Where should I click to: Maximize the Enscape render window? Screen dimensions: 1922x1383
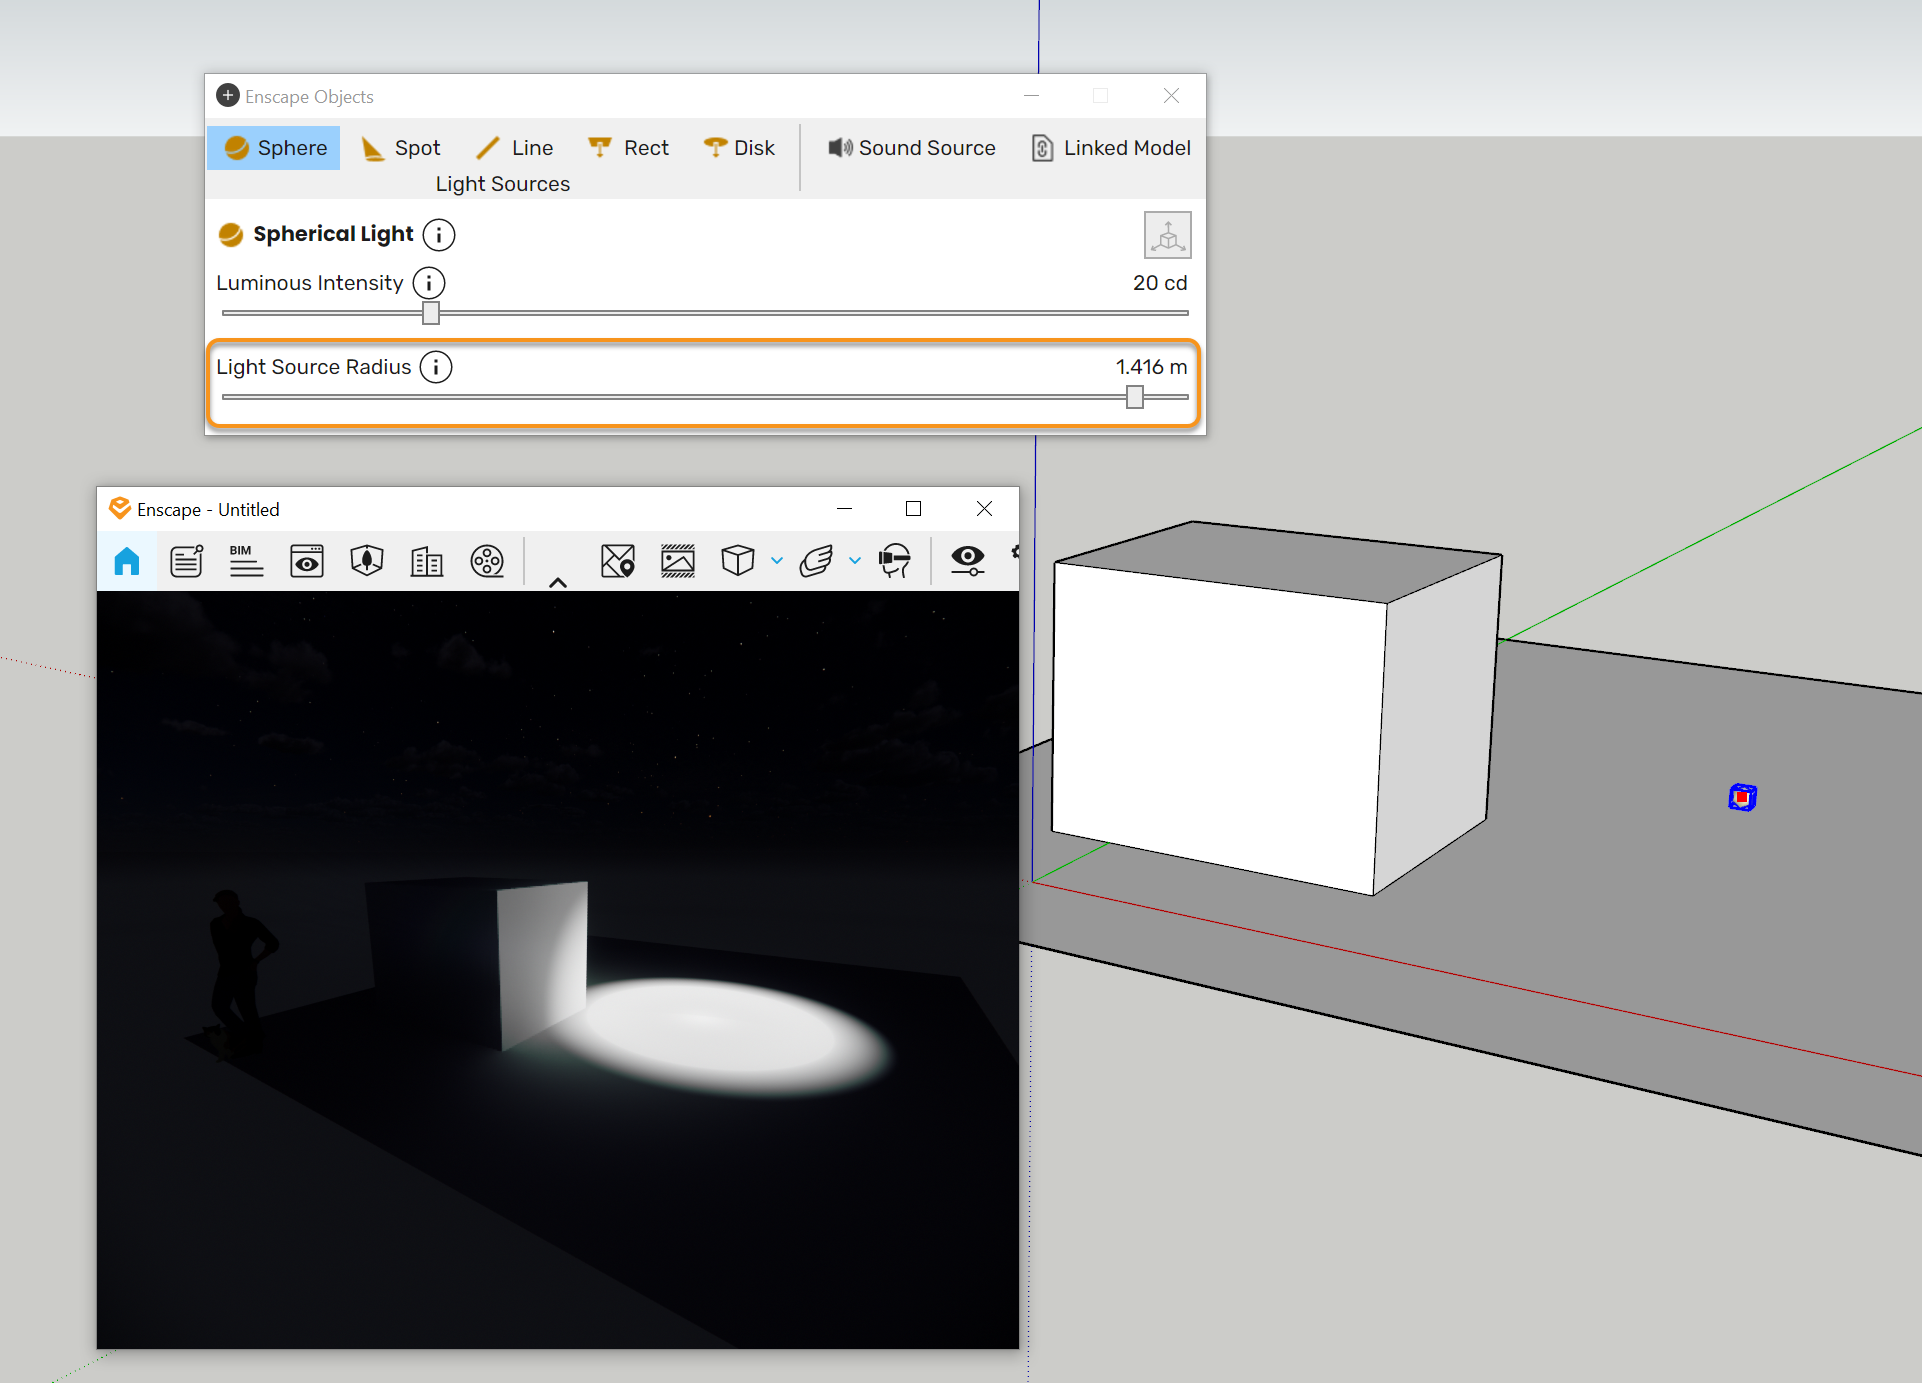[913, 509]
